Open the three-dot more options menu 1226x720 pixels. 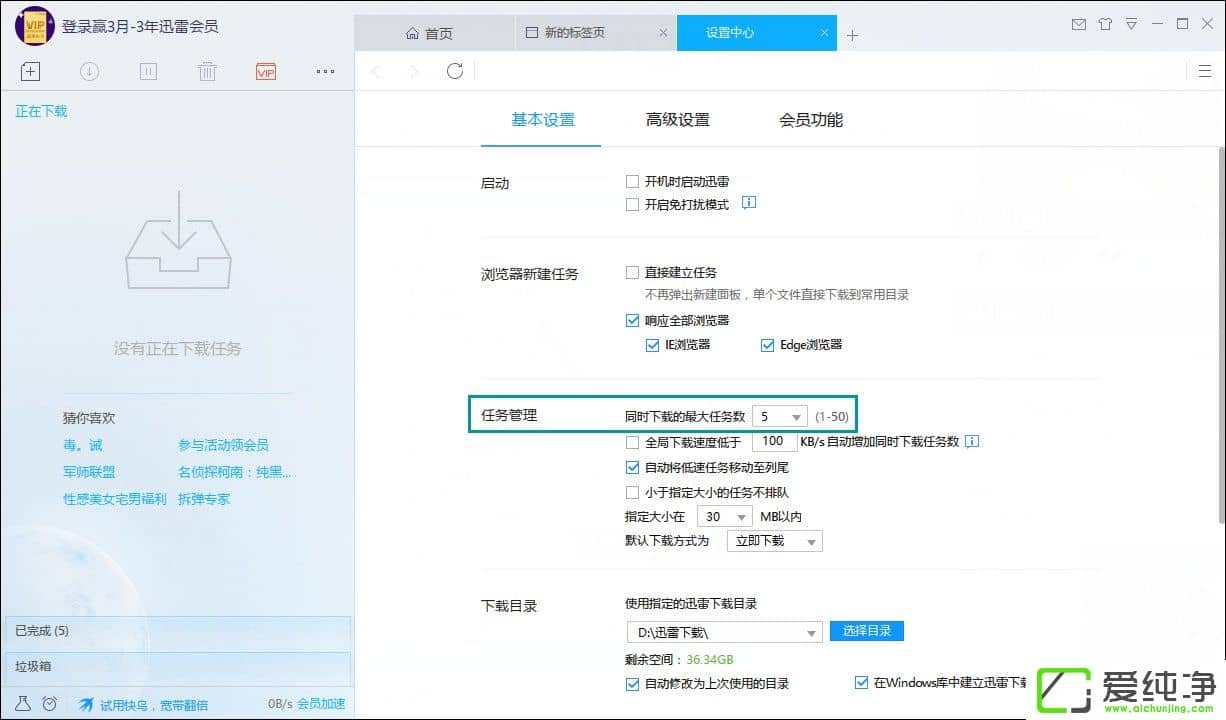(x=325, y=71)
